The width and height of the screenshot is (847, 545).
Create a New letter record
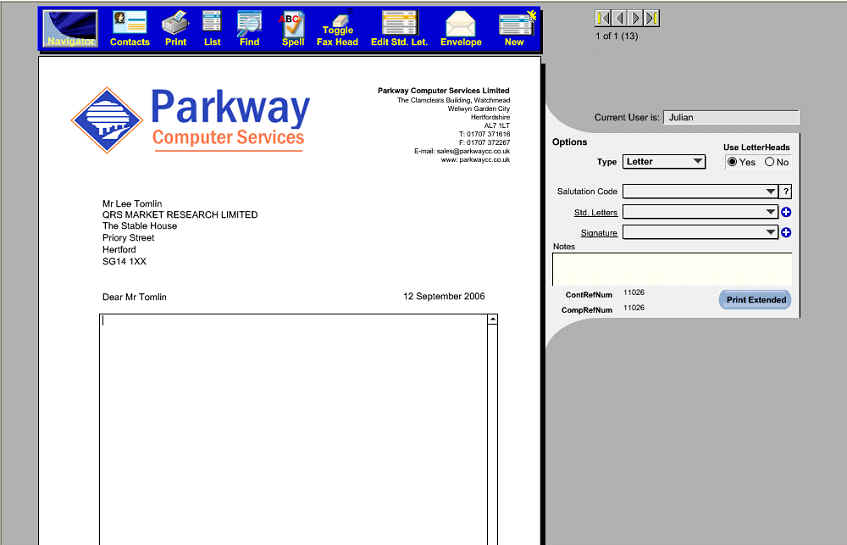coord(516,29)
